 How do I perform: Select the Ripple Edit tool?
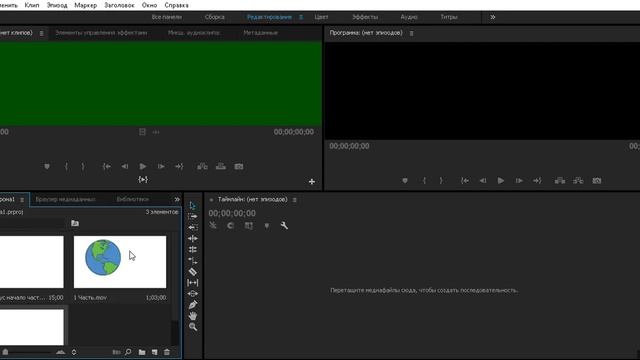pyautogui.click(x=193, y=238)
